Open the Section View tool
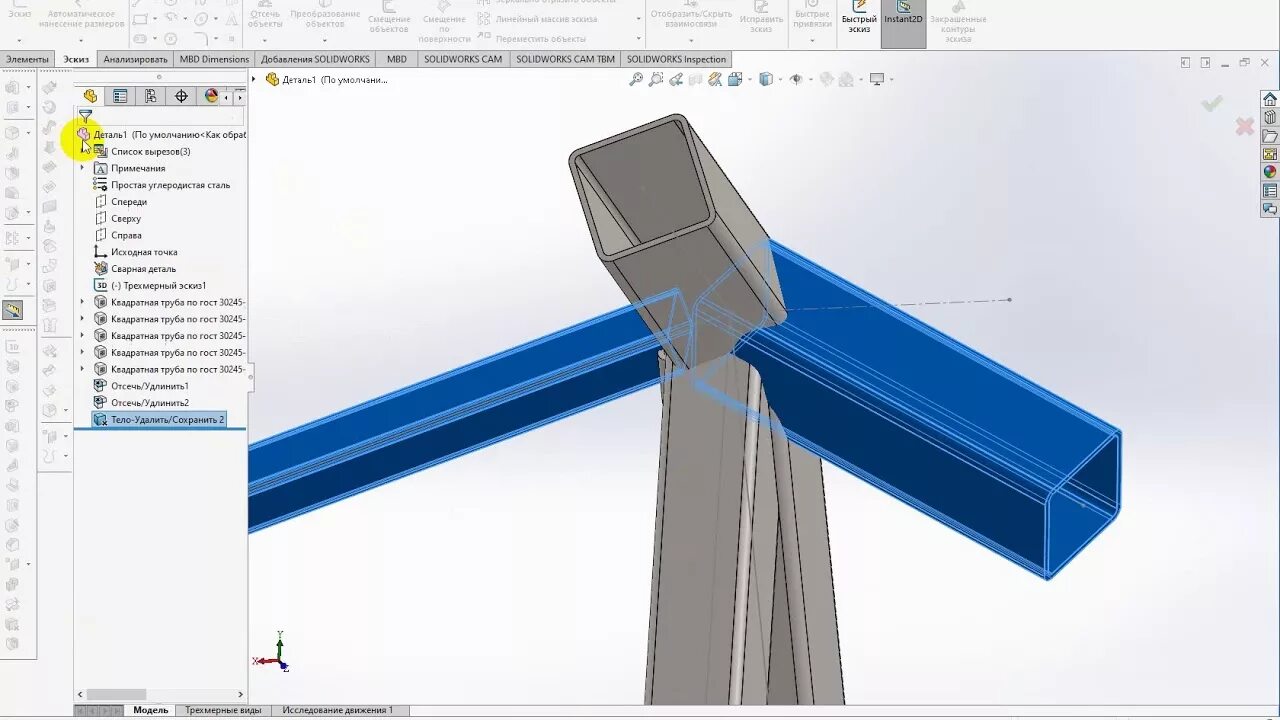 (x=697, y=79)
